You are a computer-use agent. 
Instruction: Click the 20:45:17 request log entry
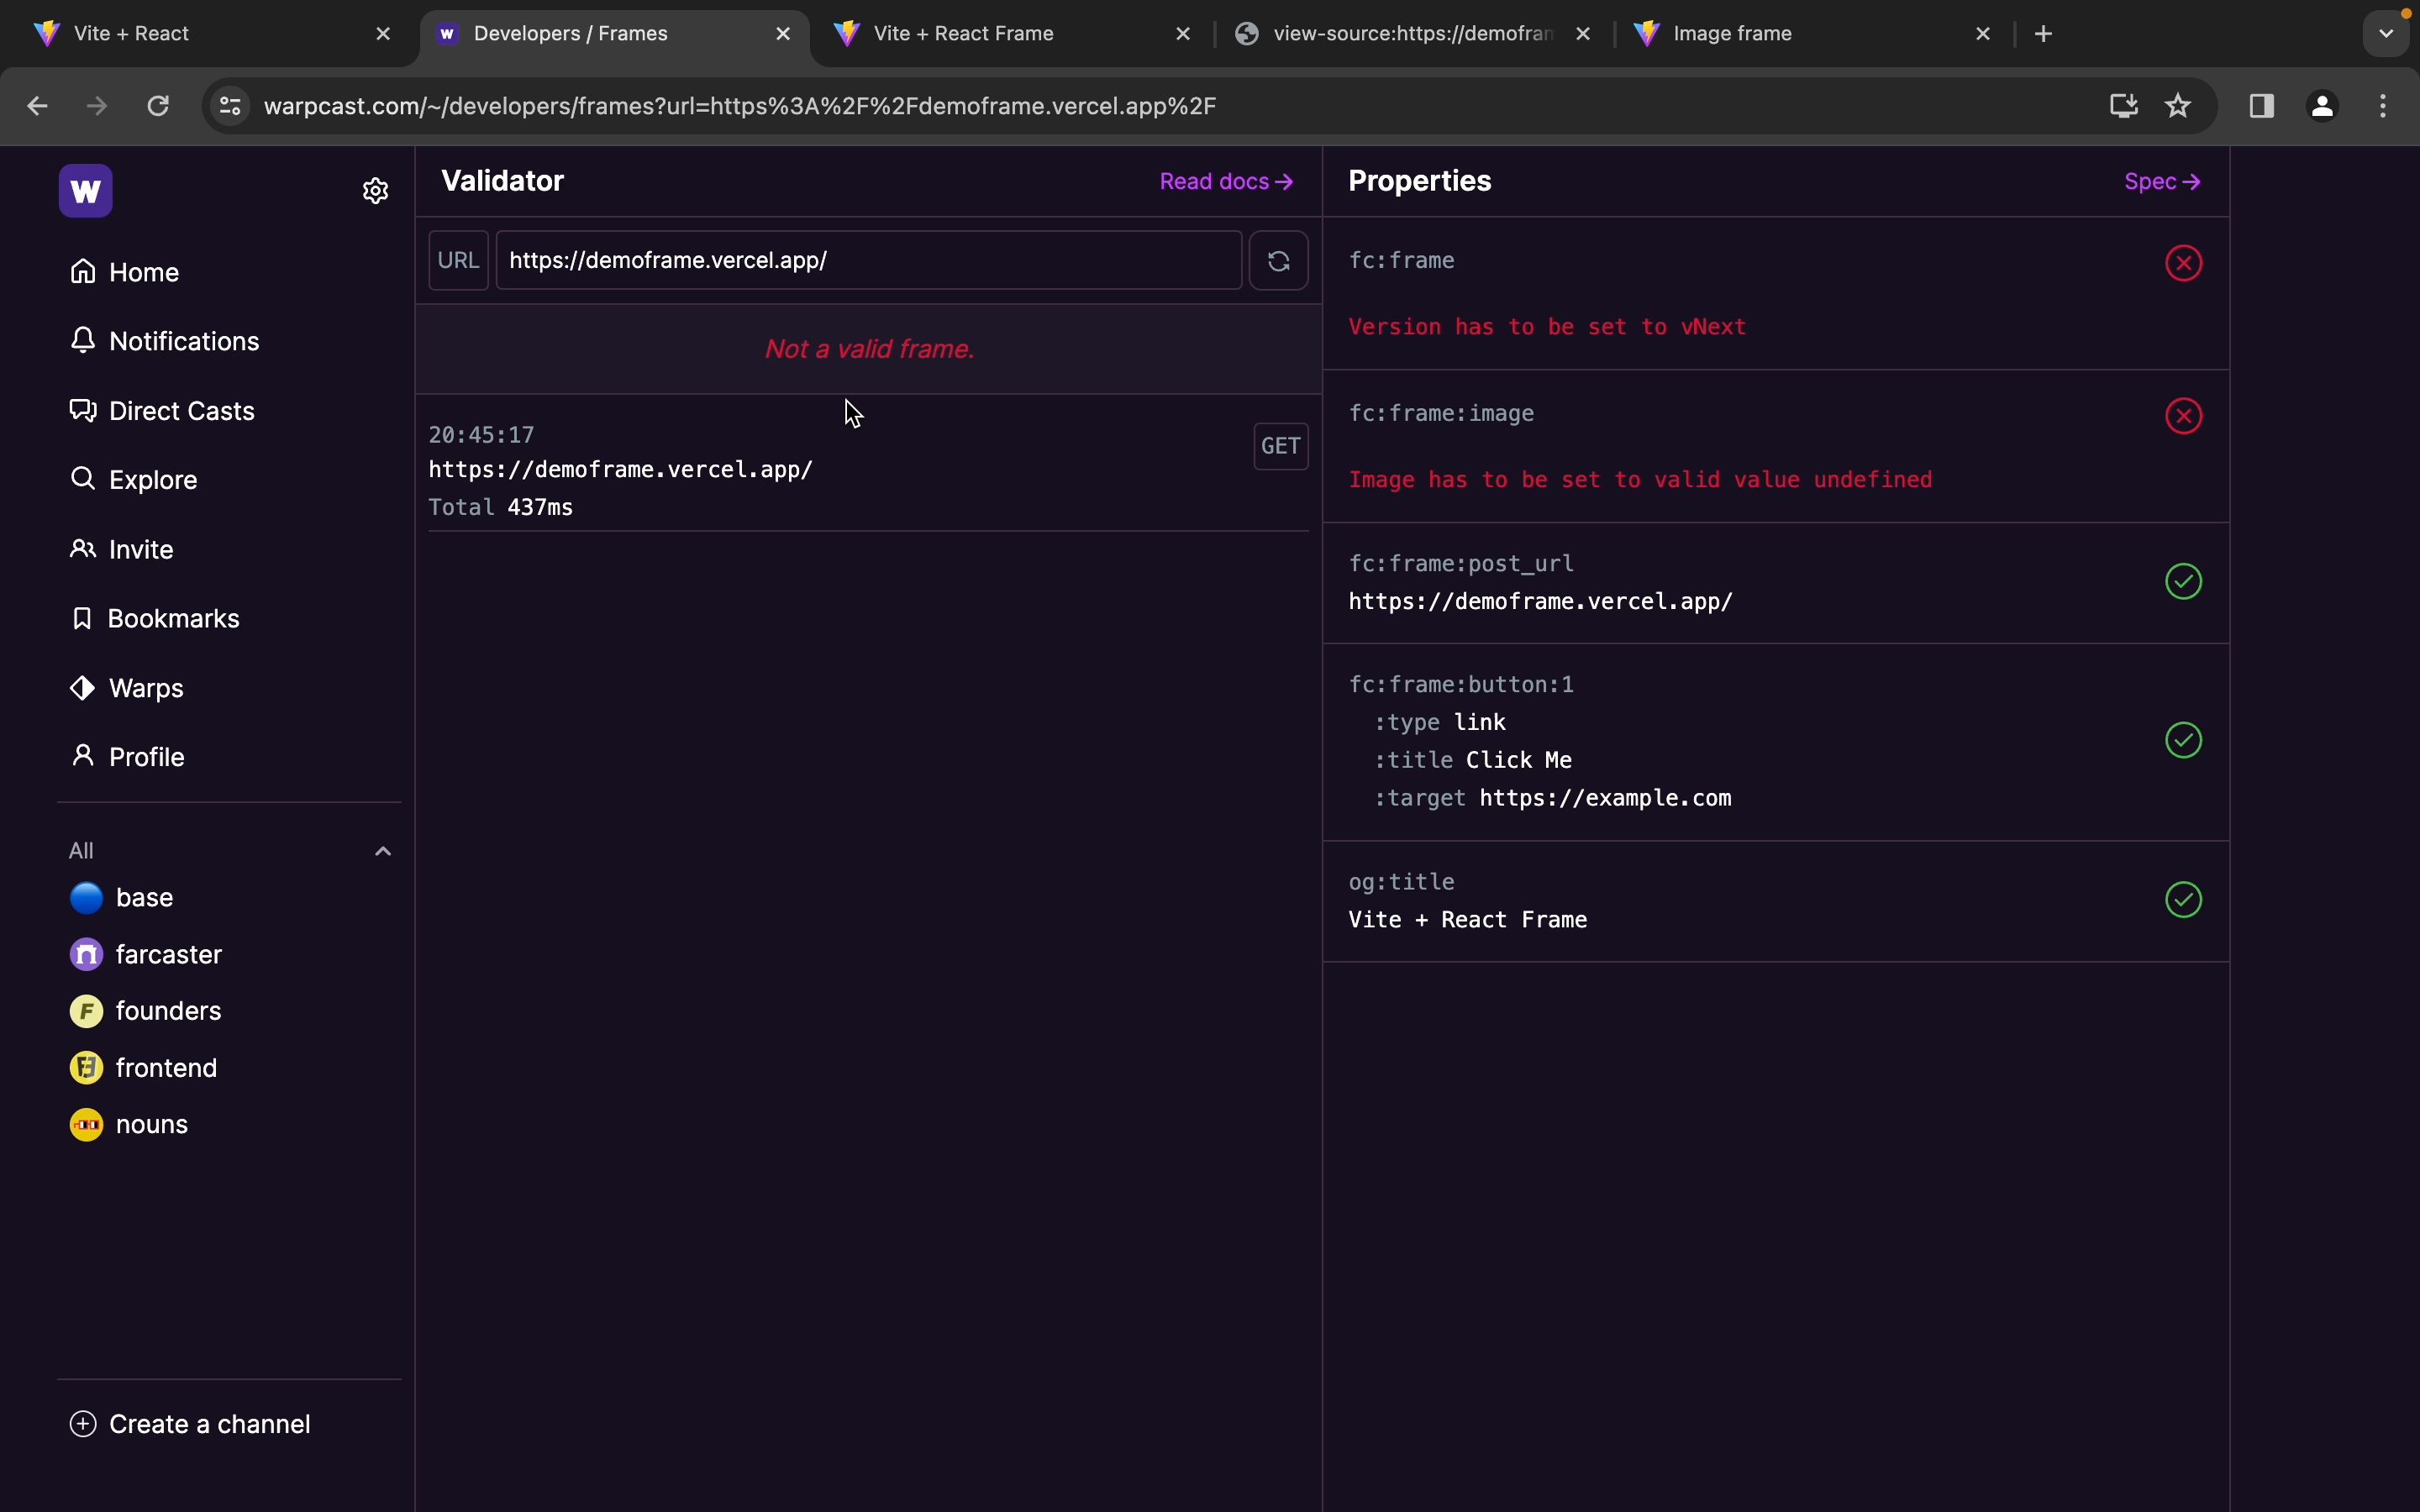click(x=868, y=470)
